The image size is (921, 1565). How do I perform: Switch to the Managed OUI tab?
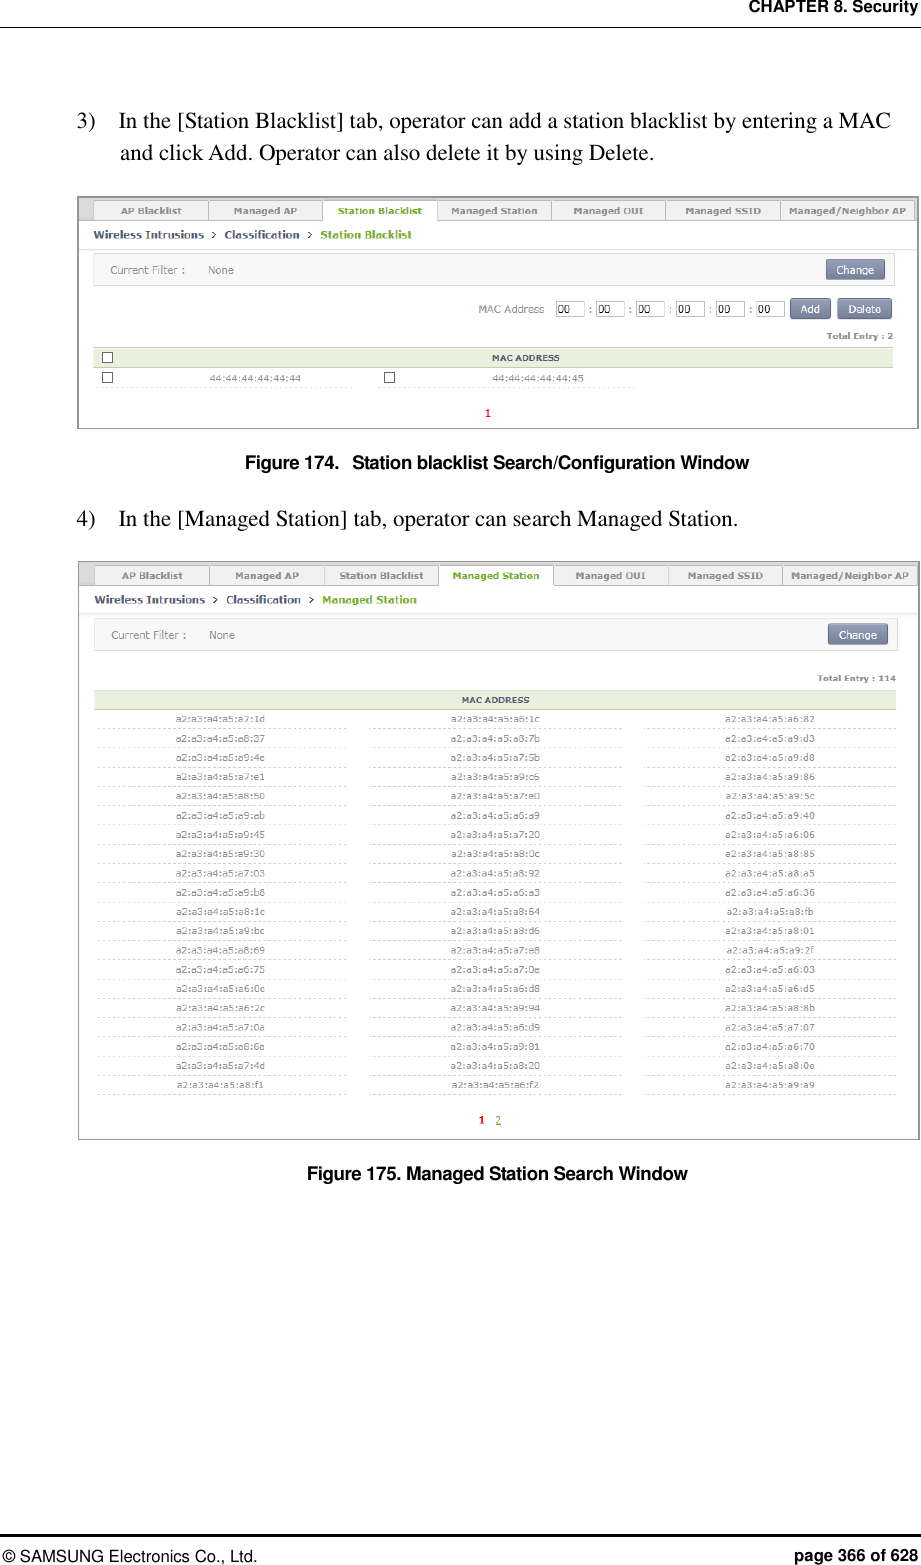pos(608,210)
